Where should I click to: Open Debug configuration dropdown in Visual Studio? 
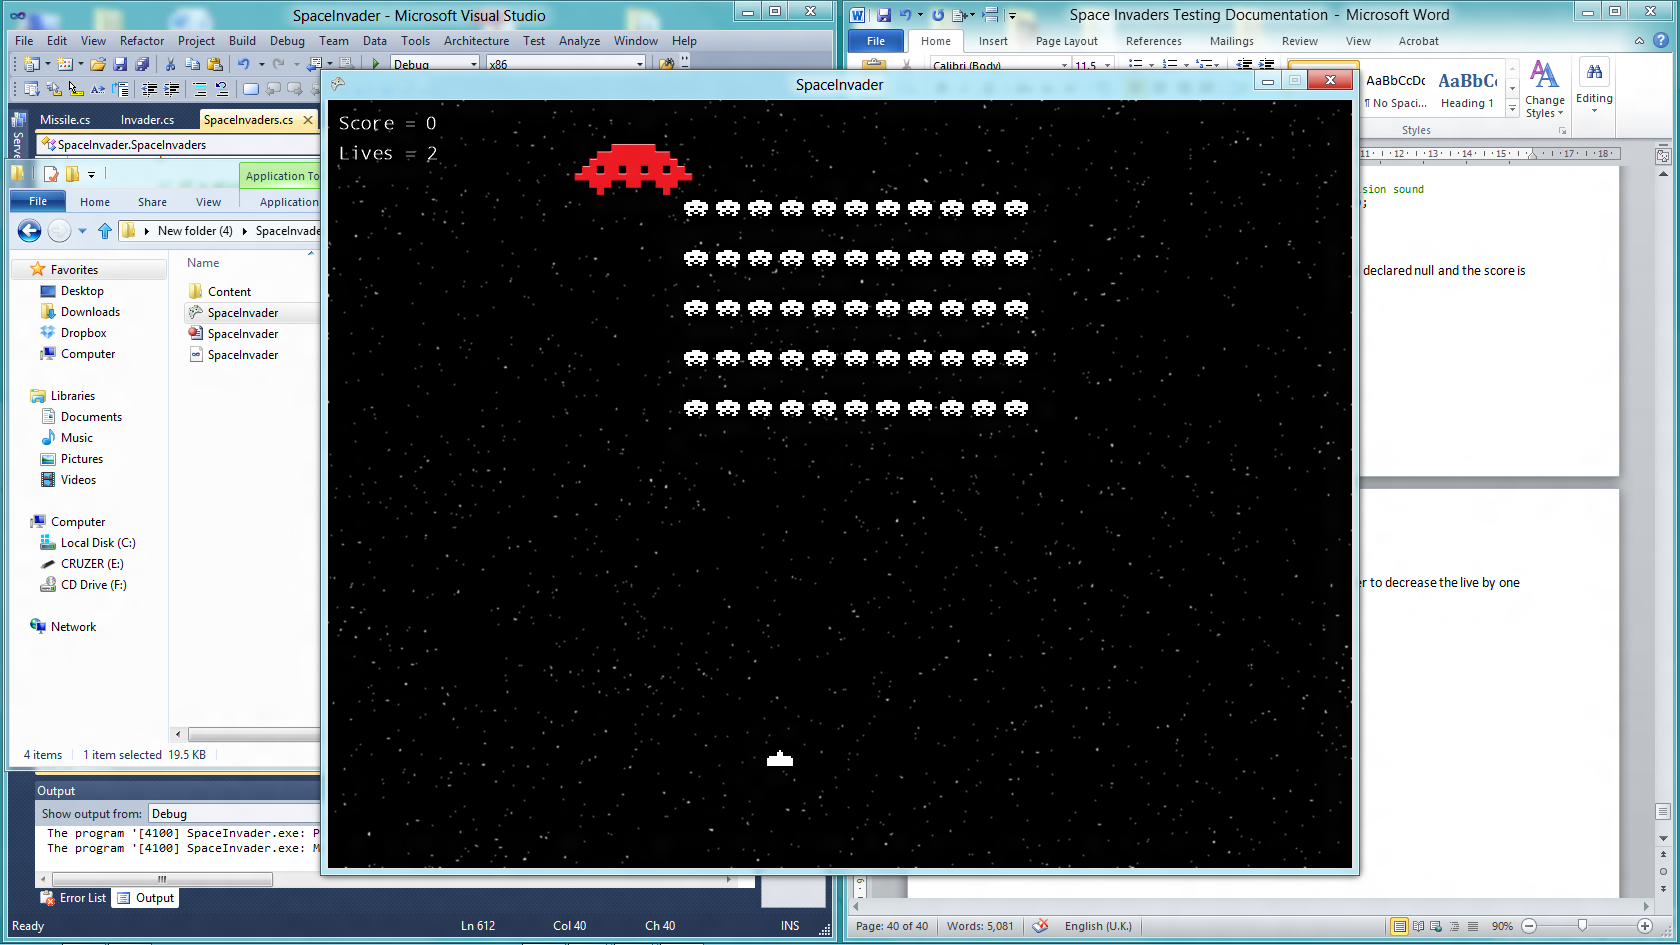[474, 64]
